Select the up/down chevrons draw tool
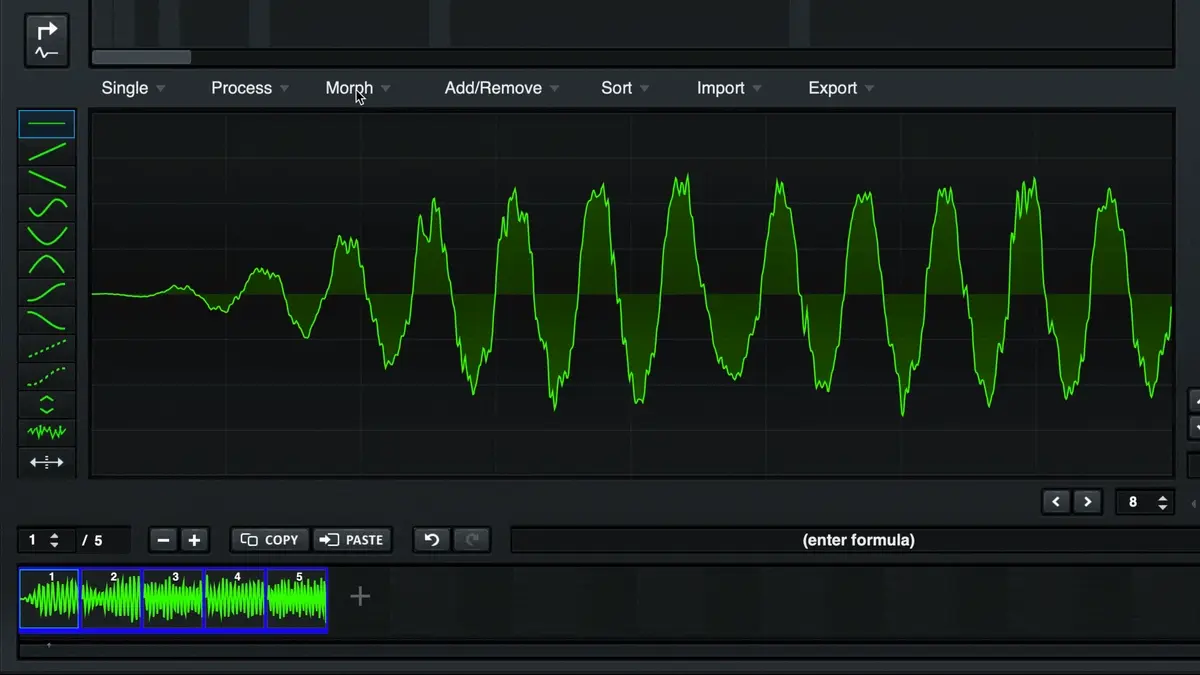 click(47, 404)
